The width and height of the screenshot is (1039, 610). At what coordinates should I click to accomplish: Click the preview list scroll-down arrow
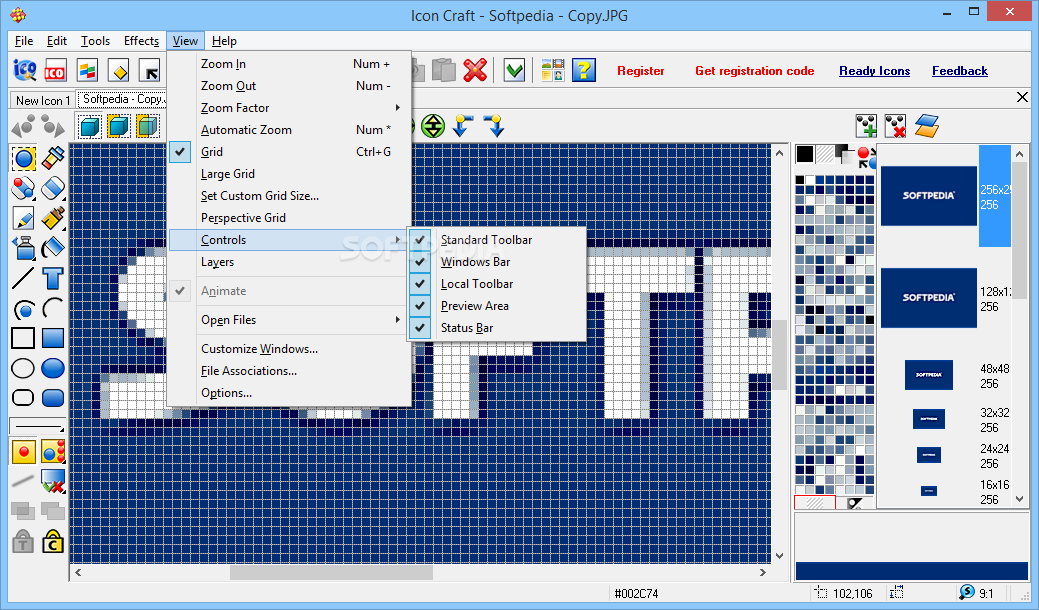point(1020,499)
